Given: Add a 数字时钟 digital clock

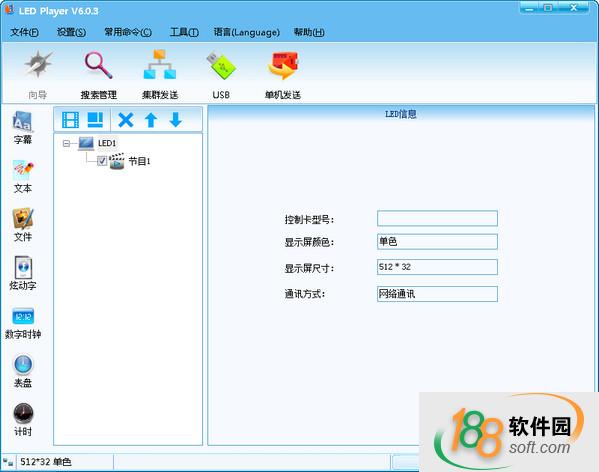Looking at the screenshot, I should coord(23,323).
